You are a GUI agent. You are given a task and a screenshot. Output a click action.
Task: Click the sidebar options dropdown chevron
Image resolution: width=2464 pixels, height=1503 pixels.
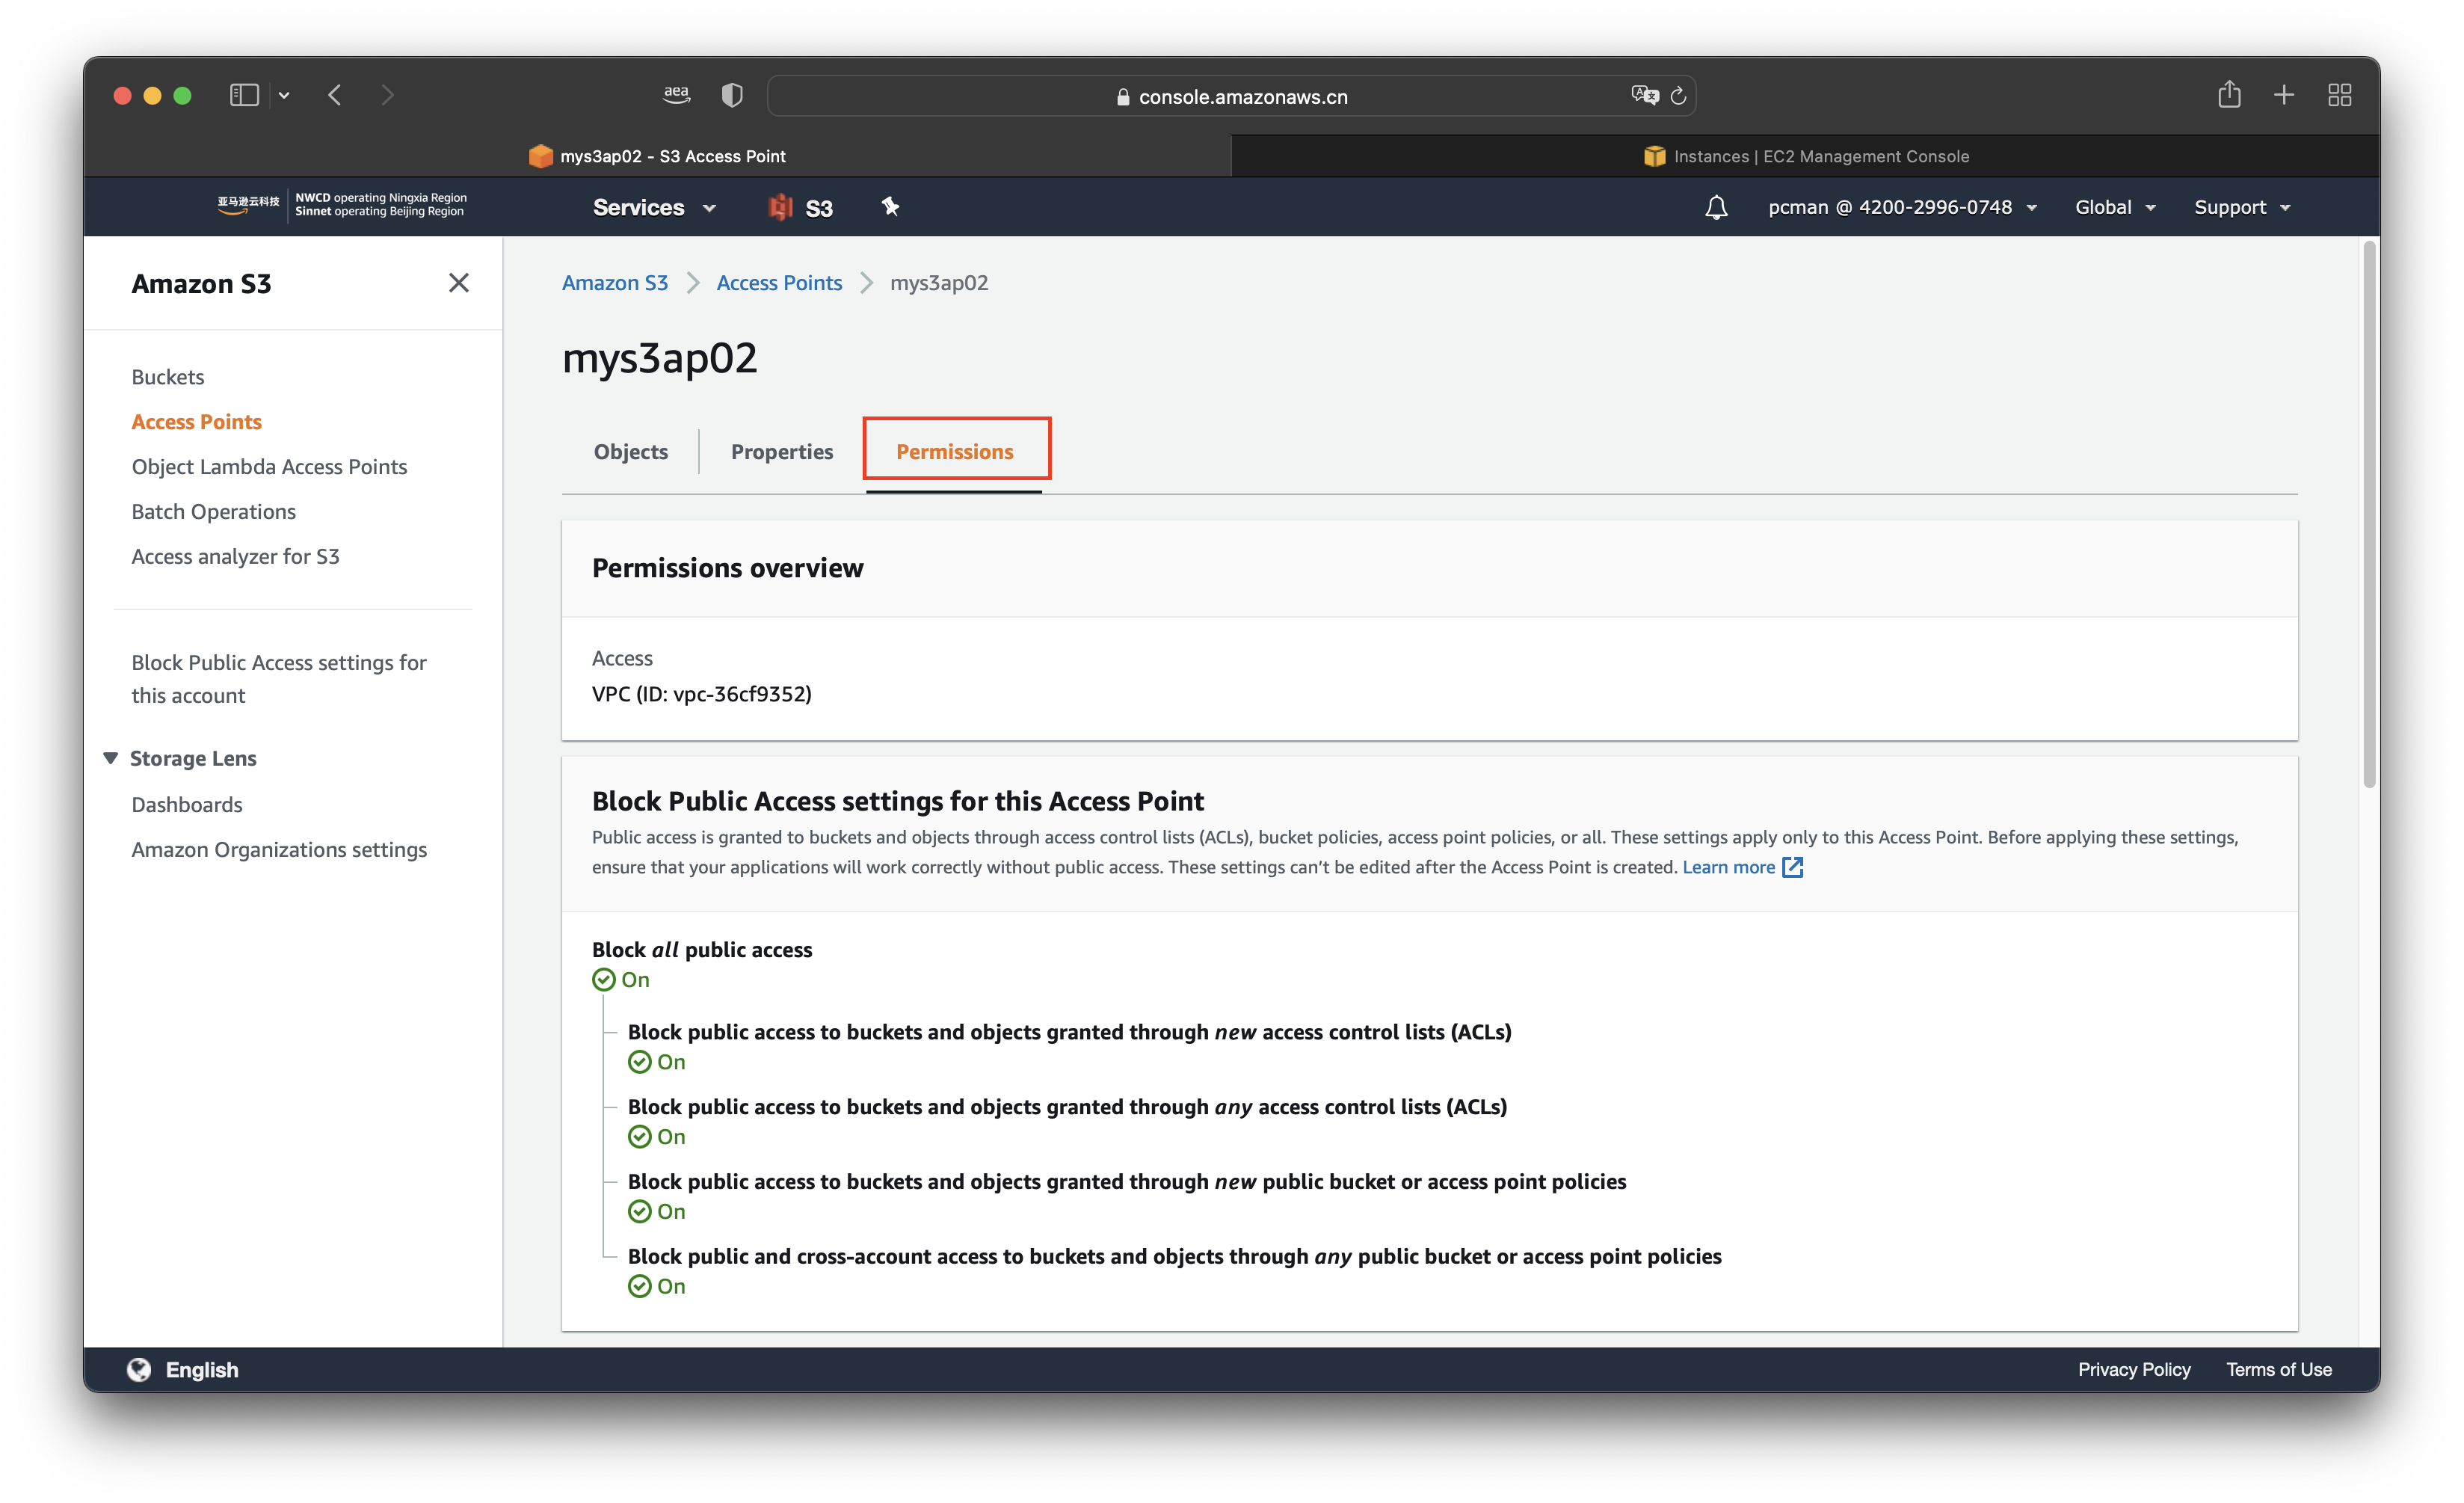[x=284, y=95]
